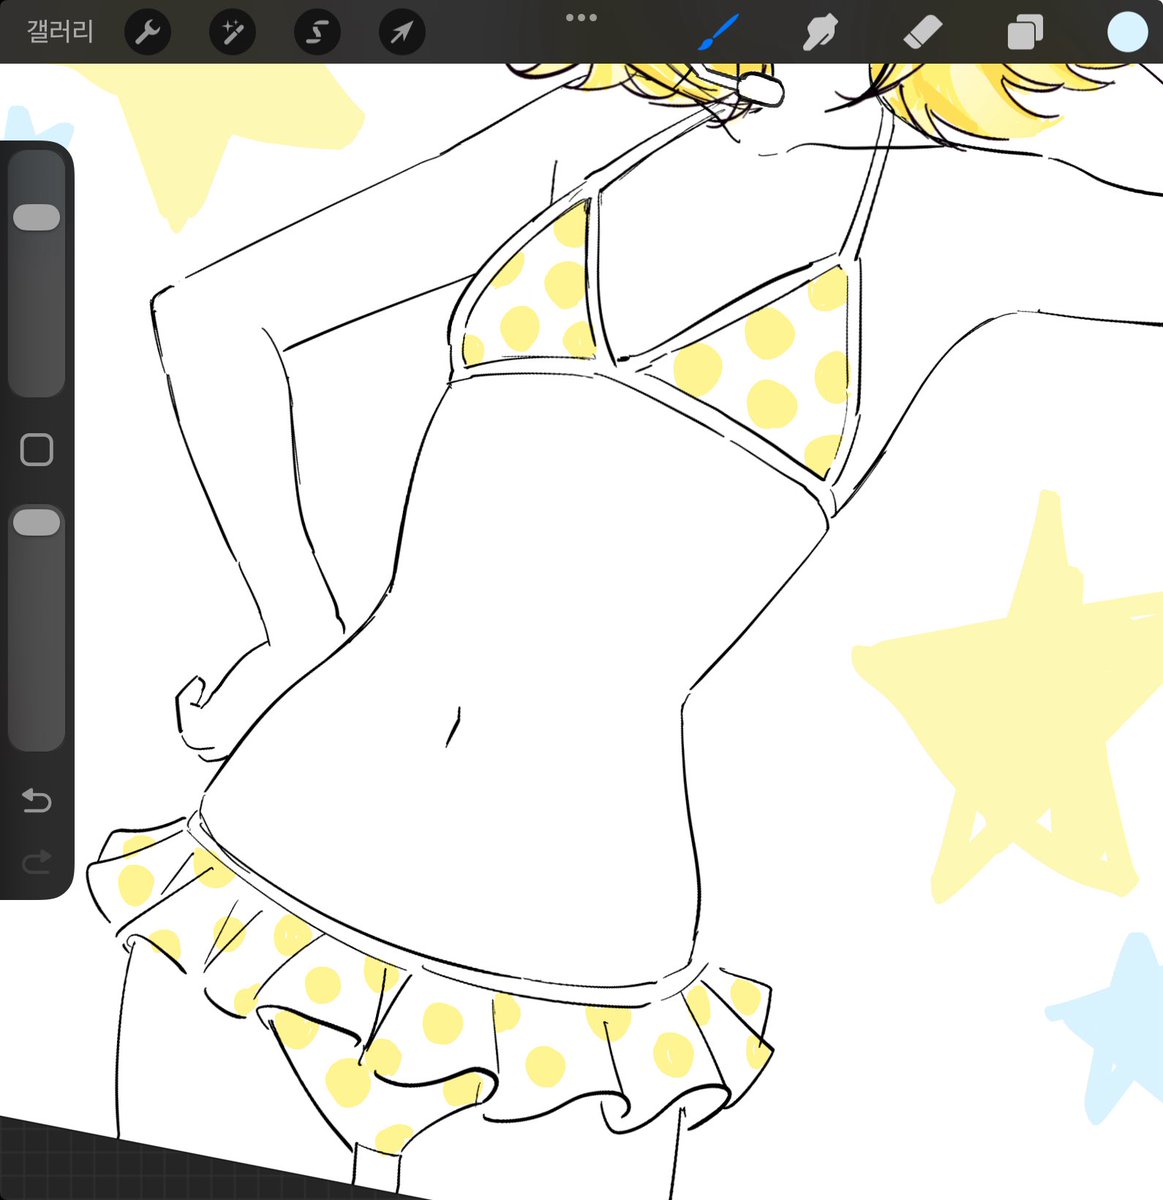Click the brush size slider handle

[37, 218]
